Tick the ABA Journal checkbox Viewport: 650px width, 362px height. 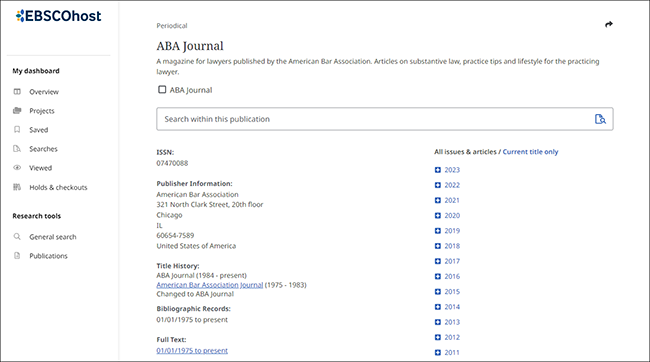[162, 90]
